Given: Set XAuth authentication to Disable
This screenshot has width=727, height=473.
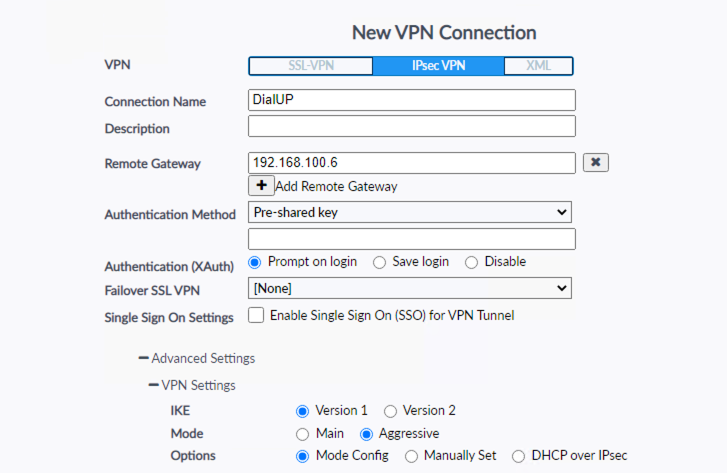Looking at the screenshot, I should pos(471,262).
